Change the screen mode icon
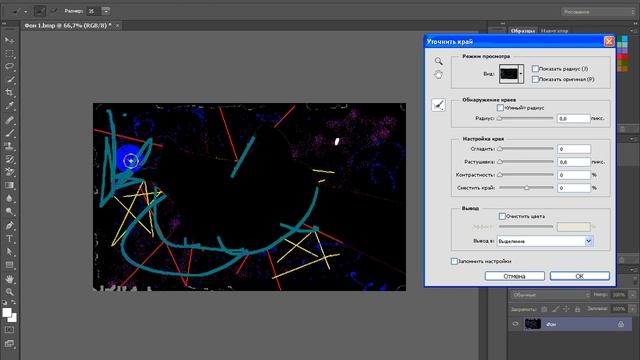 pos(9,344)
